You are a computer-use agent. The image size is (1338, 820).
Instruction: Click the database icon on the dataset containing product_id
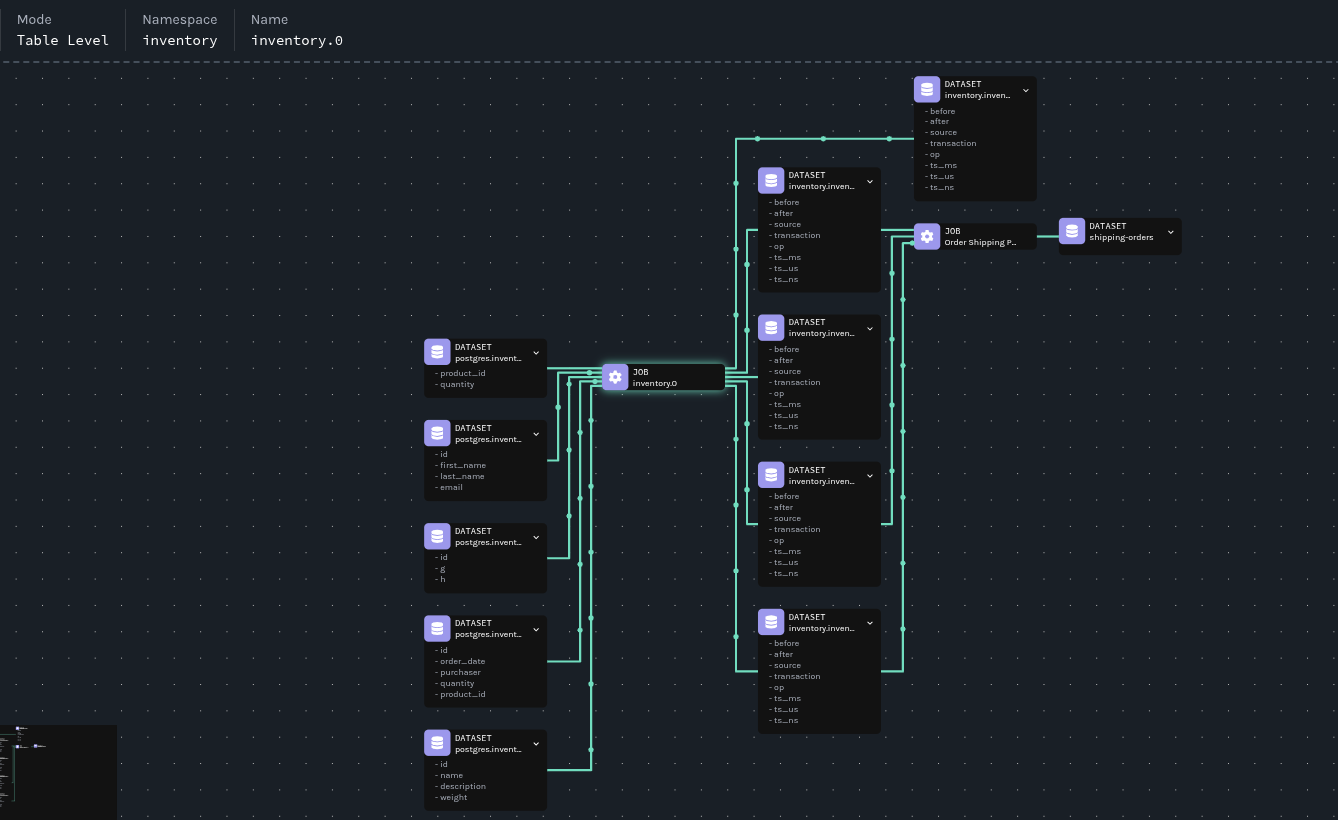[438, 351]
